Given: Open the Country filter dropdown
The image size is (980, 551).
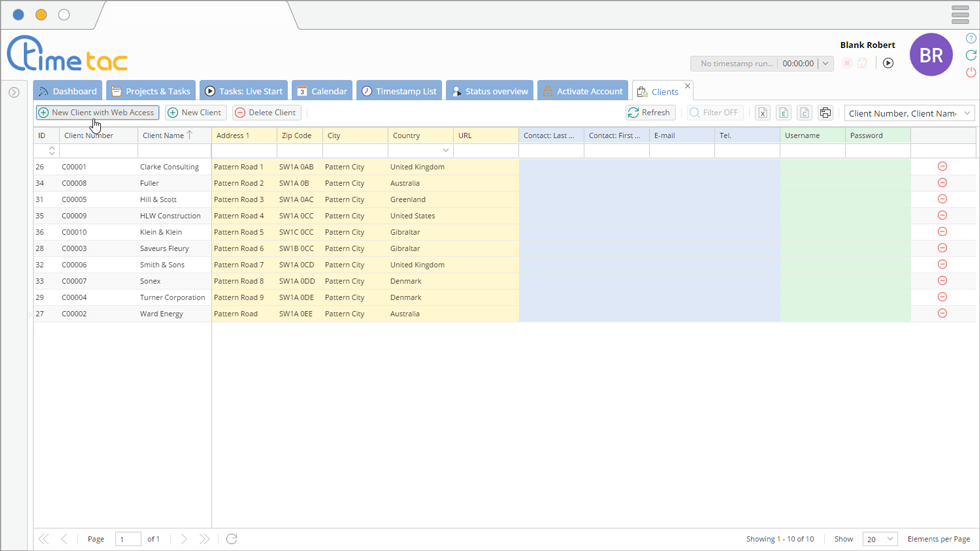Looking at the screenshot, I should (445, 151).
